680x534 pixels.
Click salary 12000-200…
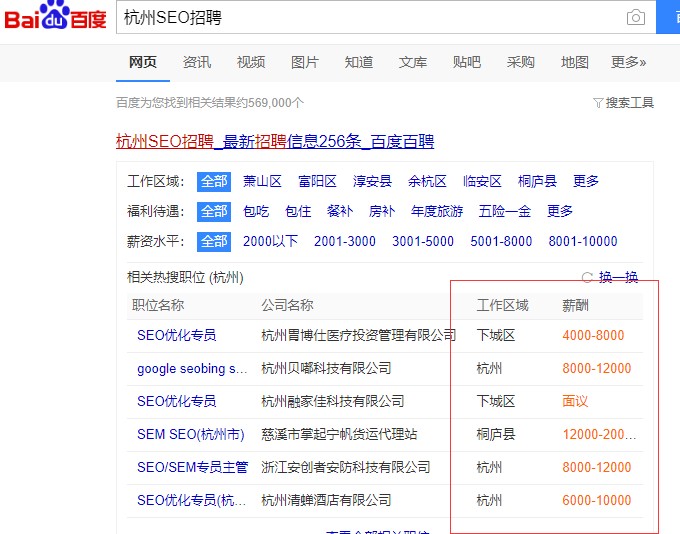599,434
